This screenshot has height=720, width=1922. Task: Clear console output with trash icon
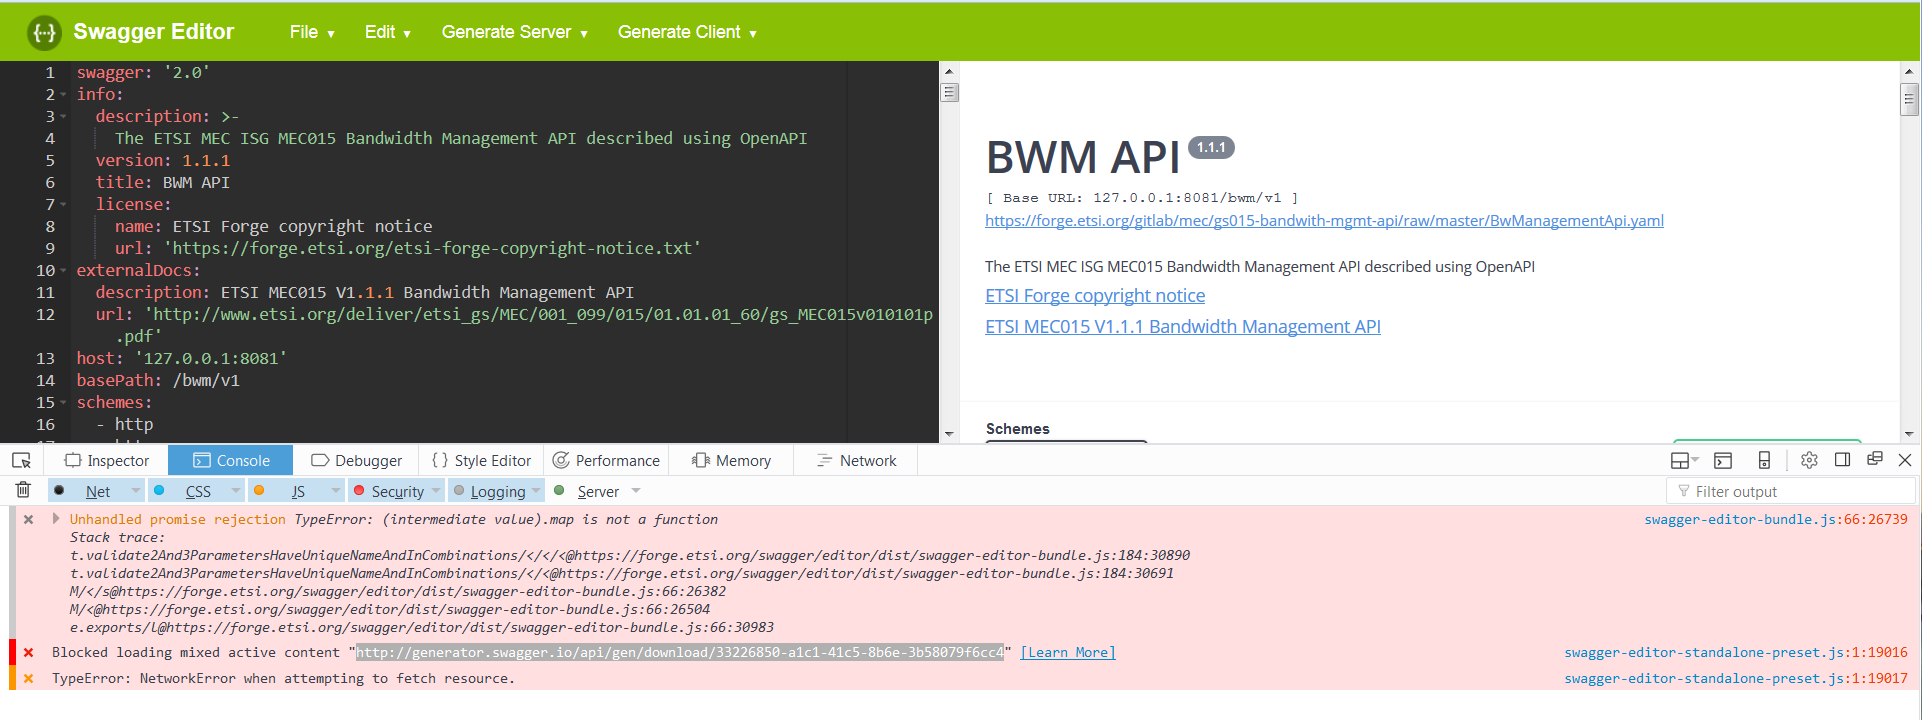(23, 490)
